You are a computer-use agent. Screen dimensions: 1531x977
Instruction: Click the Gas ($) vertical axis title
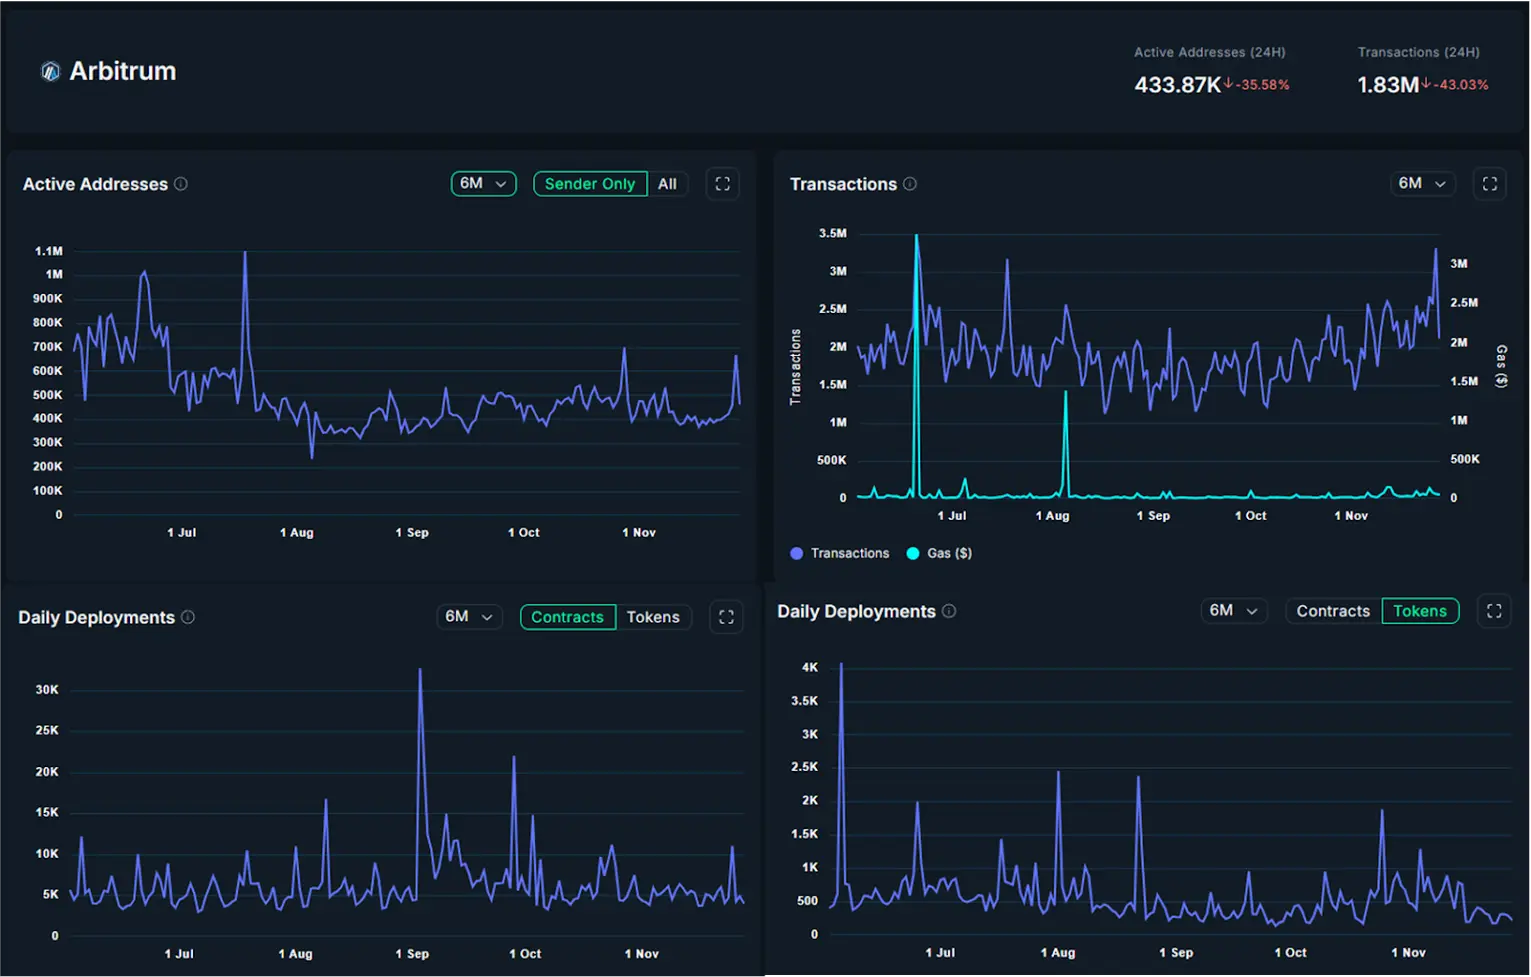pos(1501,366)
